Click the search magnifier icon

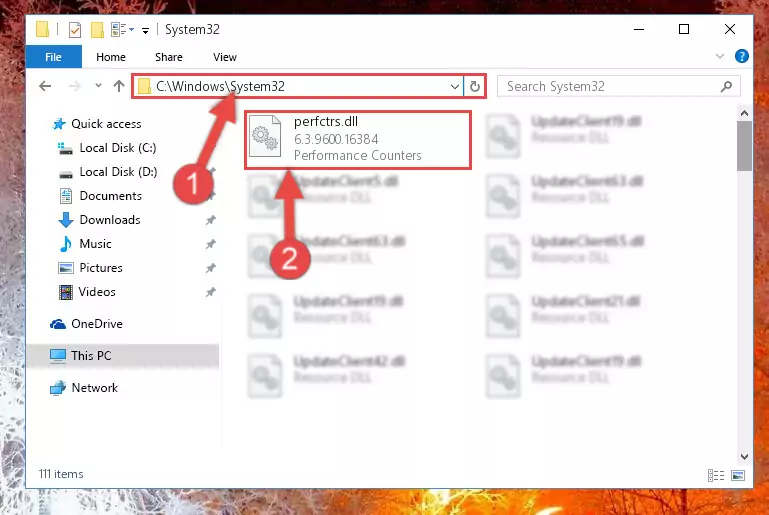coord(726,87)
